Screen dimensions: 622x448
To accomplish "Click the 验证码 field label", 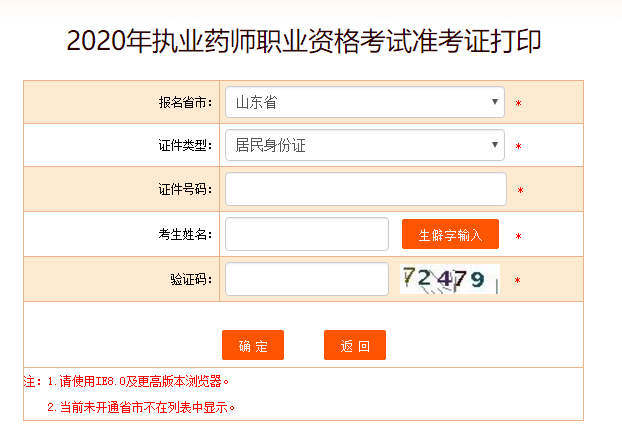I will click(x=191, y=279).
